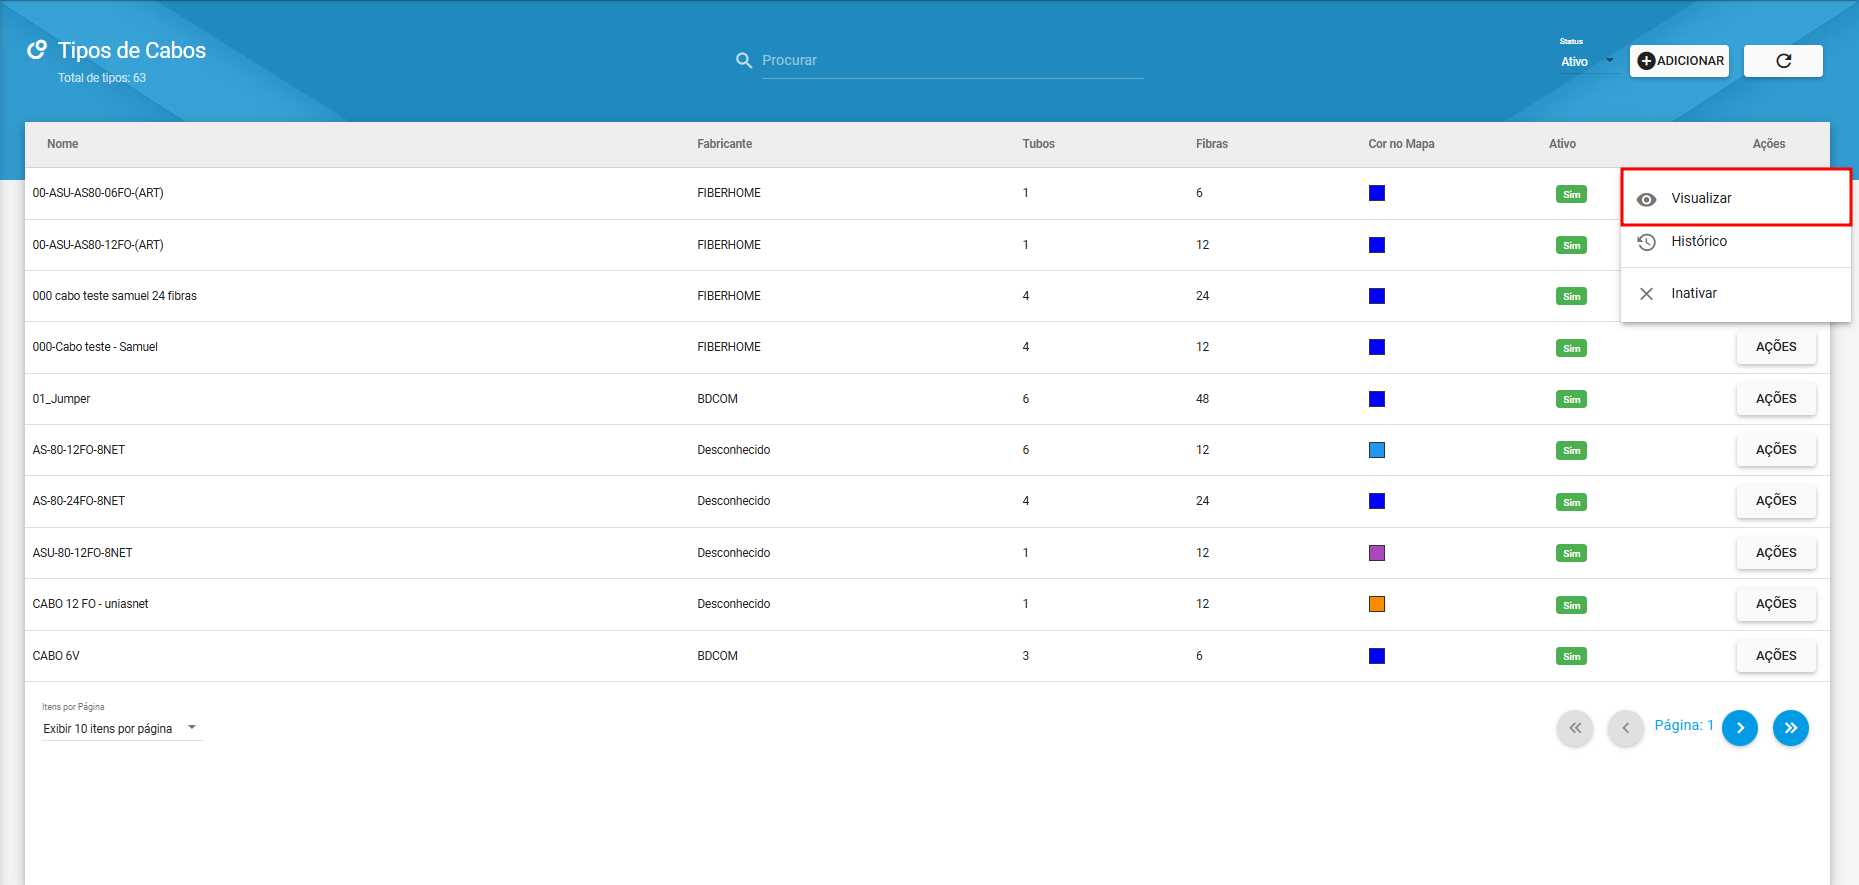Click the plus icon on ADICIONAR

[x=1646, y=61]
